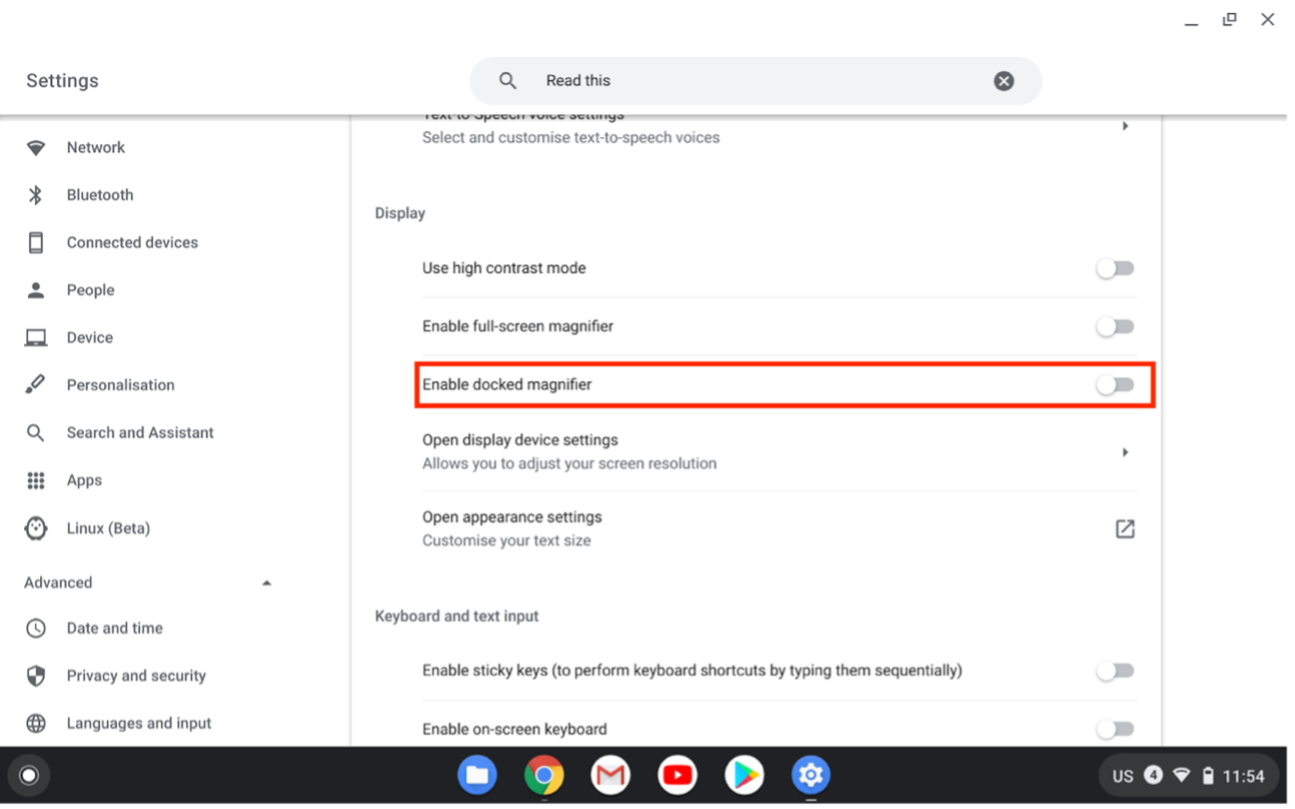The height and width of the screenshot is (809, 1295).
Task: Select the Bluetooth sidebar icon
Action: pos(36,194)
